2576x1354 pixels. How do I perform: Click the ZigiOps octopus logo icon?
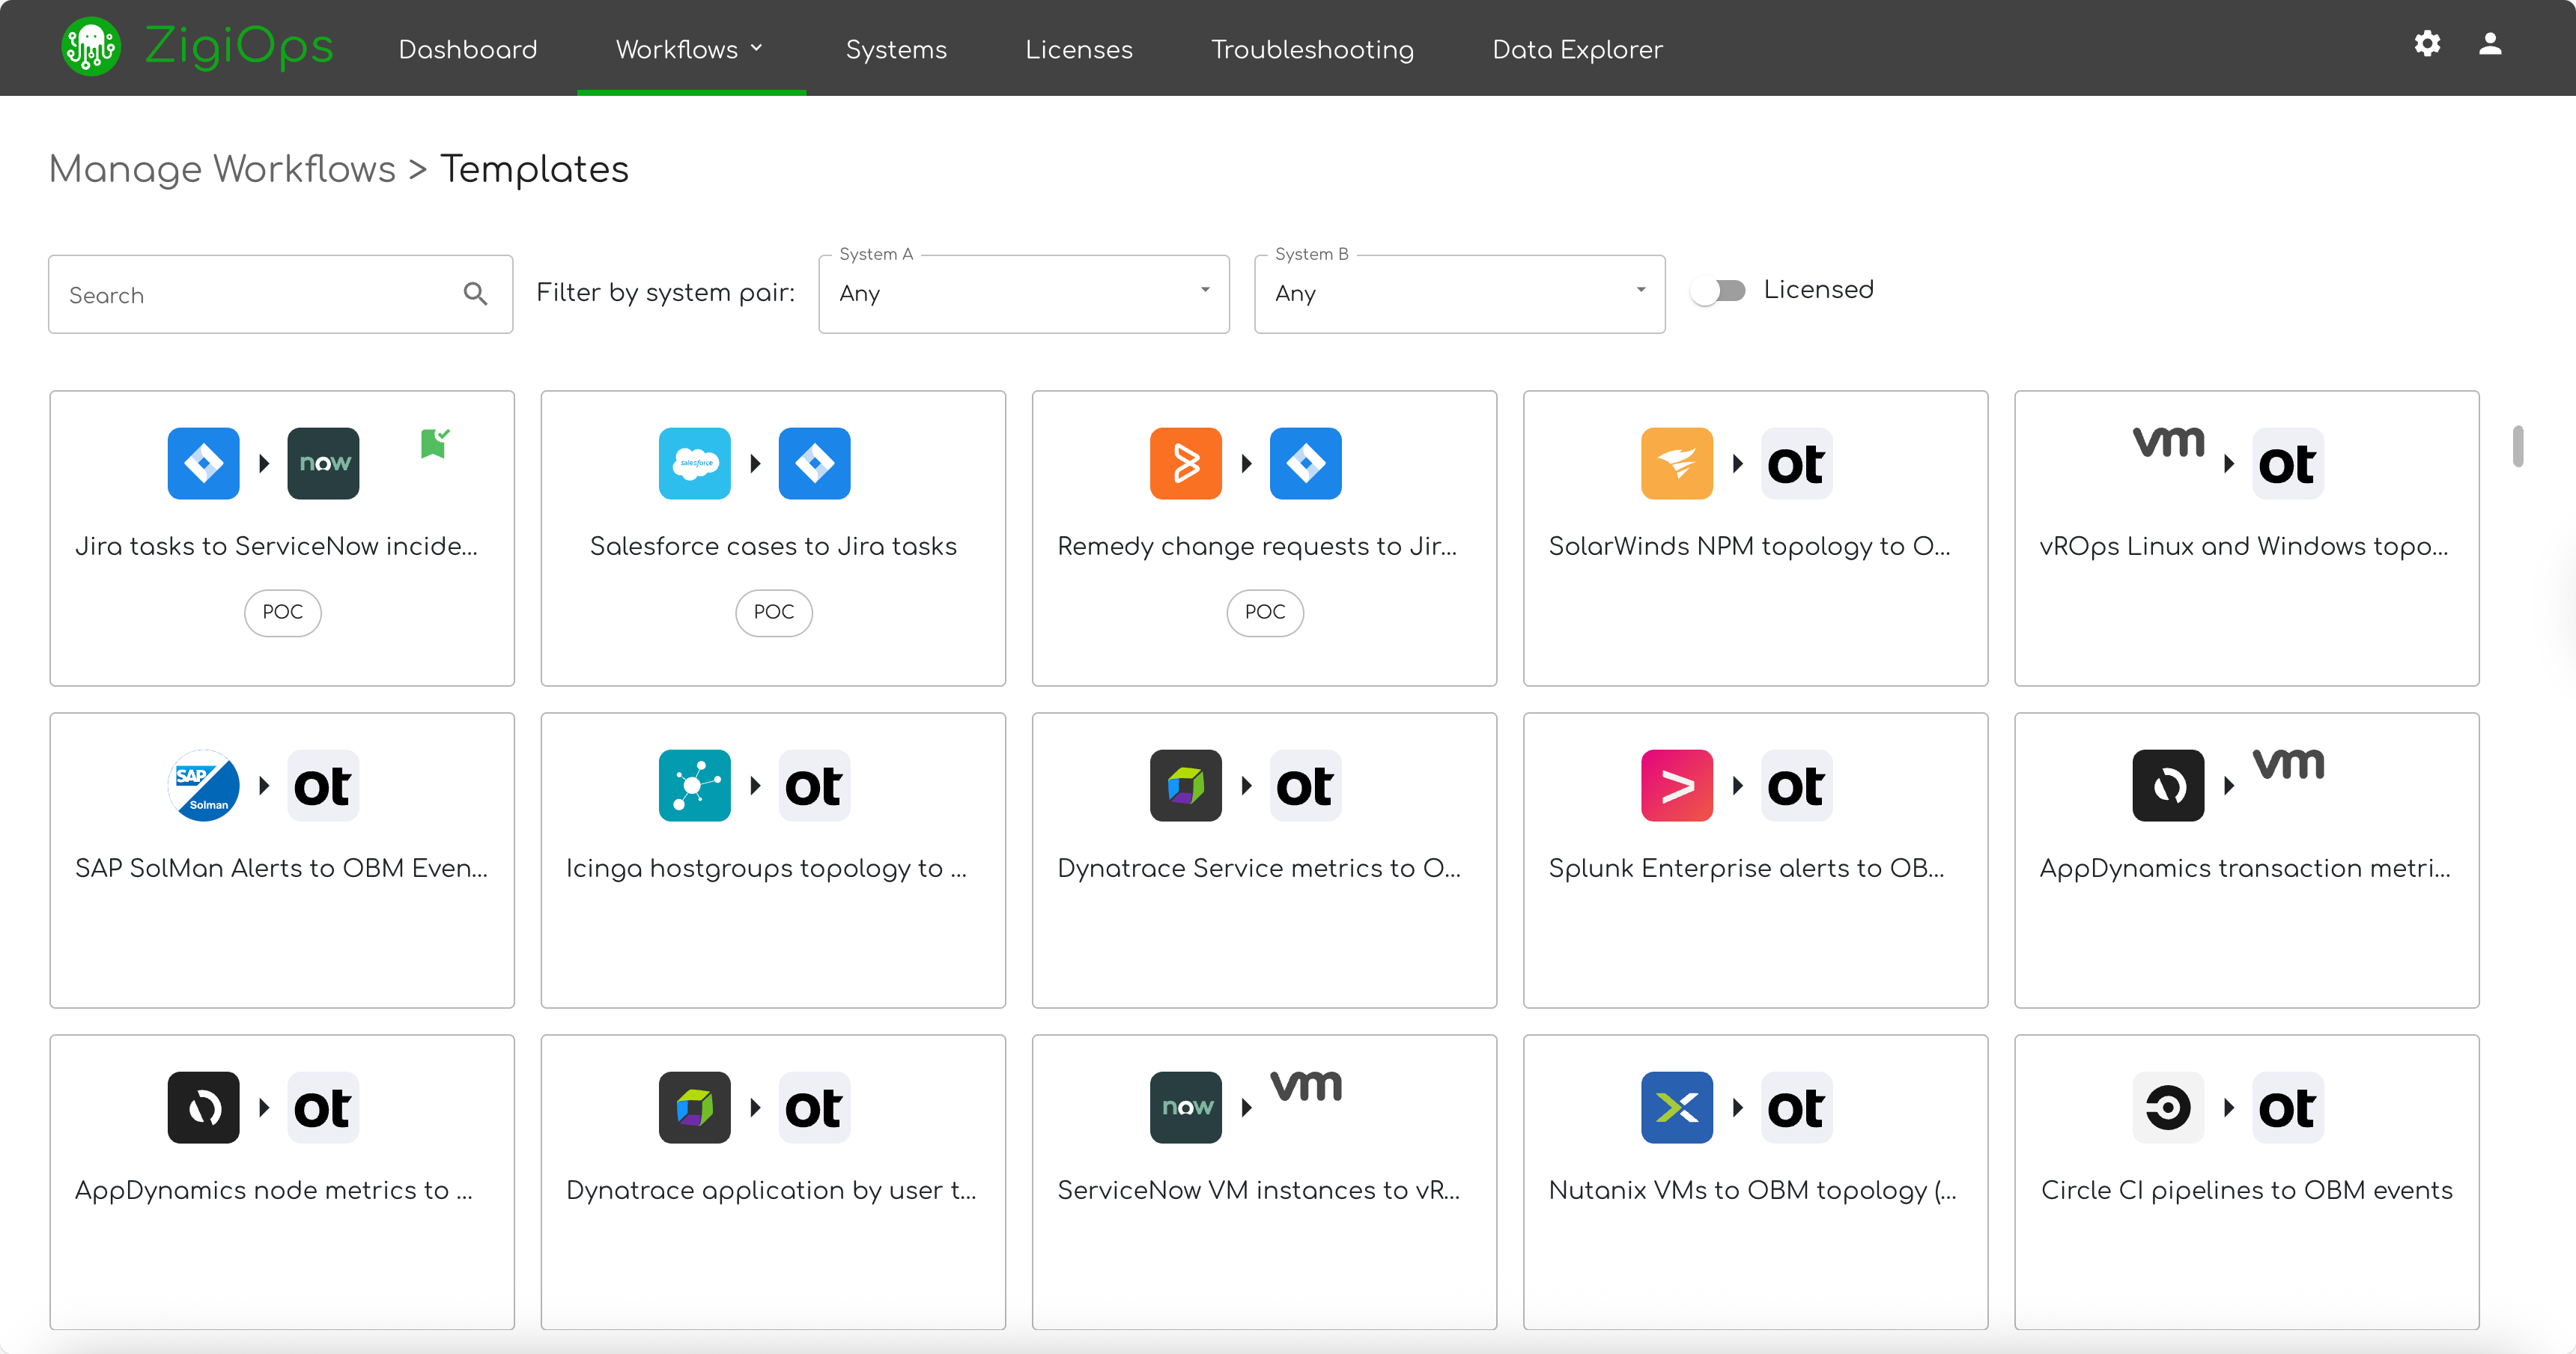pyautogui.click(x=91, y=47)
